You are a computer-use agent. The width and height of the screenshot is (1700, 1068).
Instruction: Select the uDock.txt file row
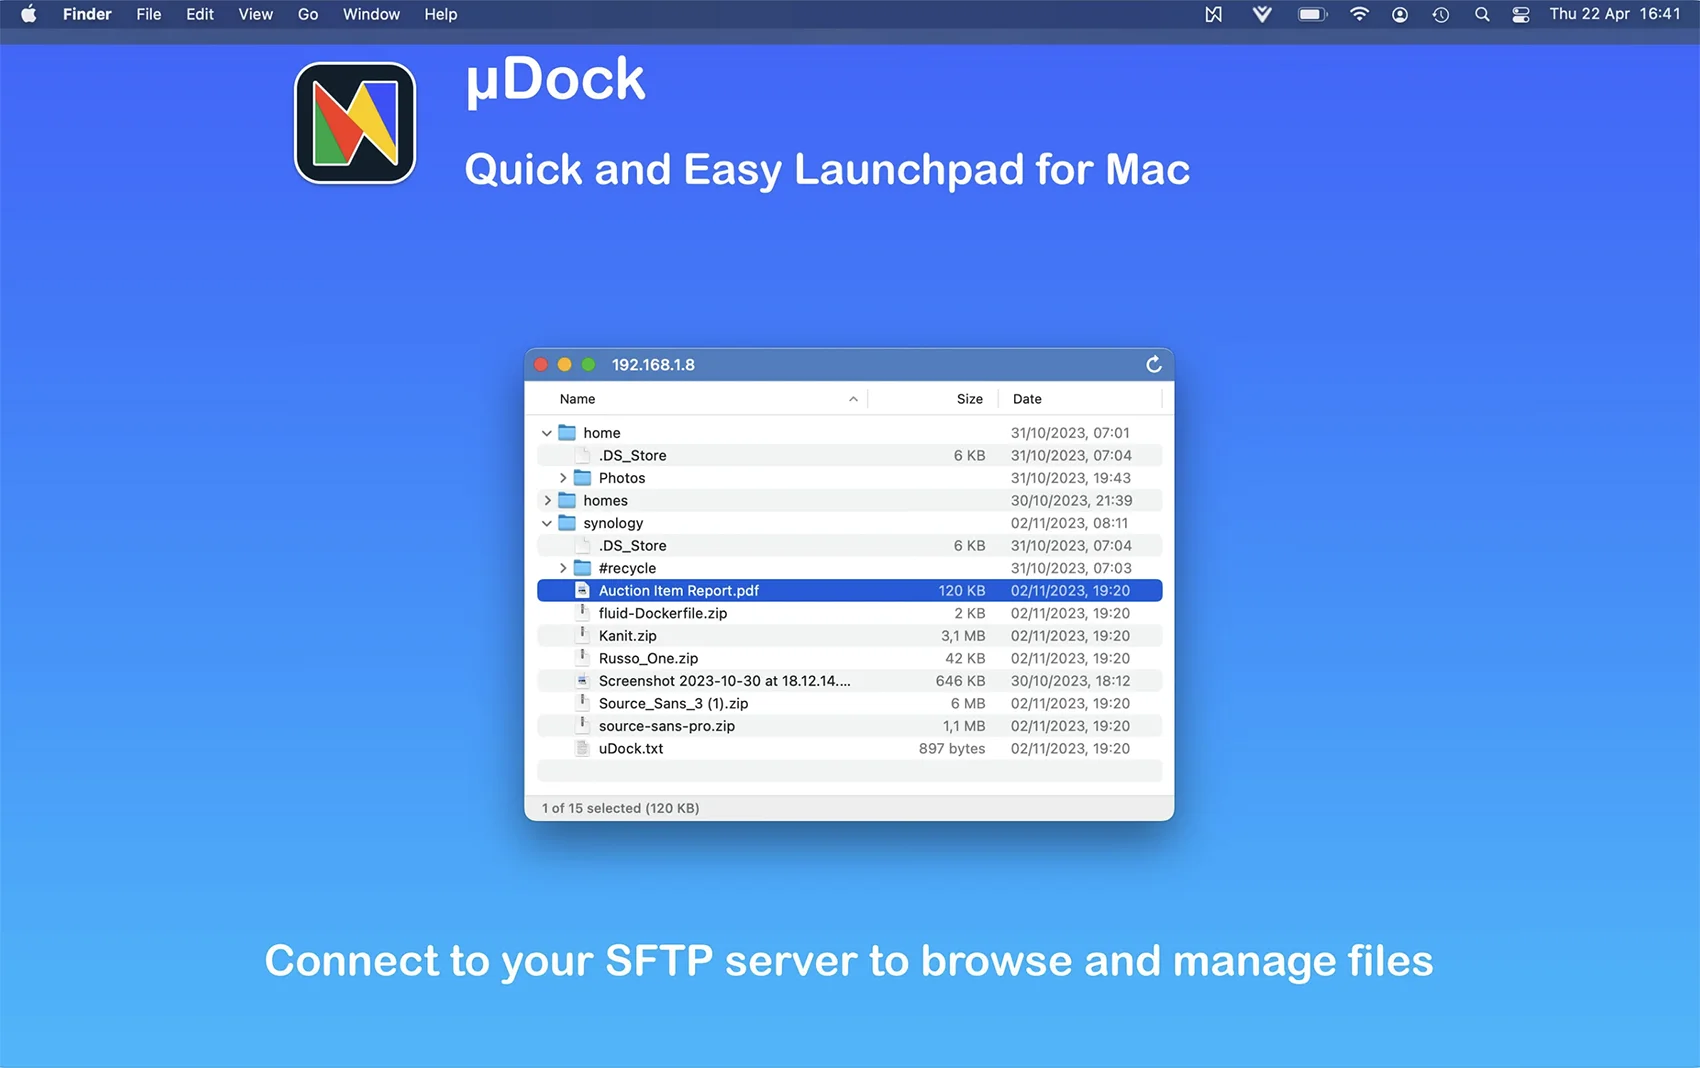pos(631,749)
